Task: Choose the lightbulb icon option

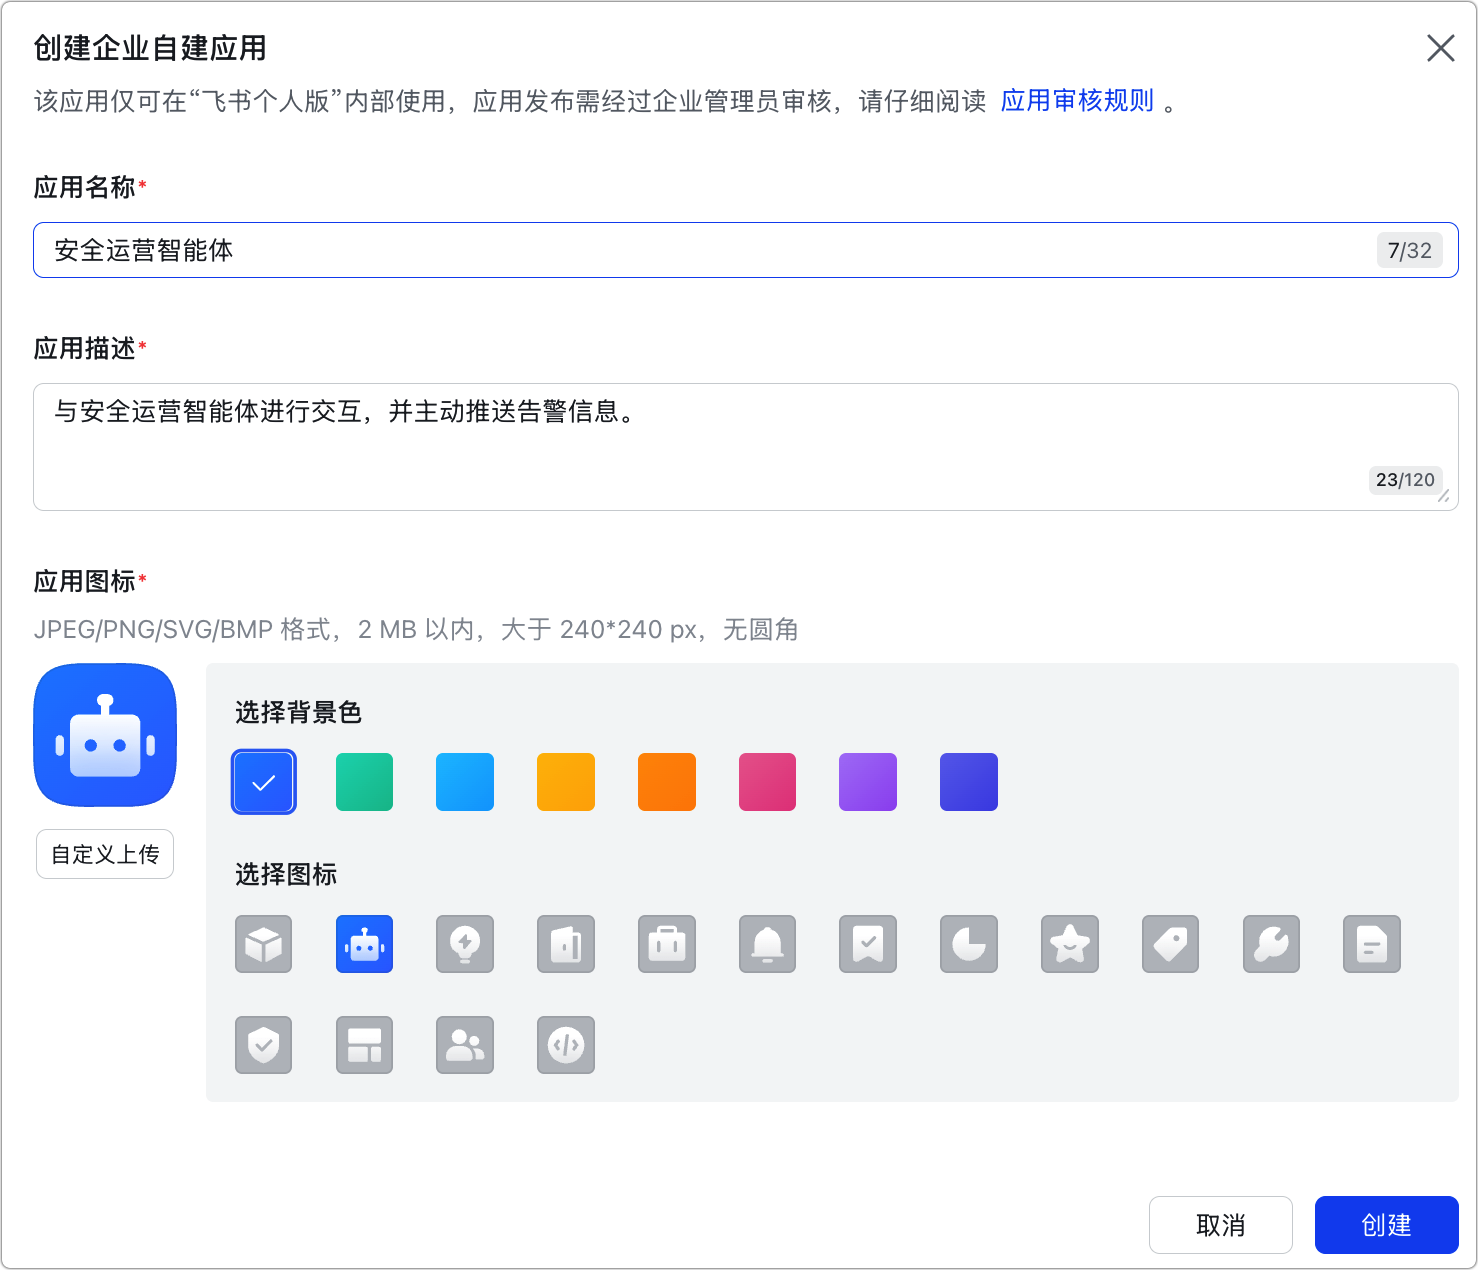Action: [465, 944]
